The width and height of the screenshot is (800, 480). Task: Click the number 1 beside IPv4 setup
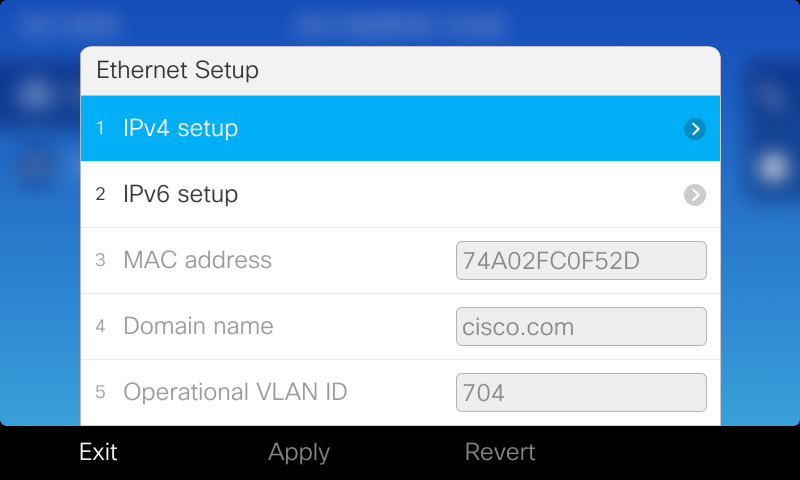click(101, 129)
